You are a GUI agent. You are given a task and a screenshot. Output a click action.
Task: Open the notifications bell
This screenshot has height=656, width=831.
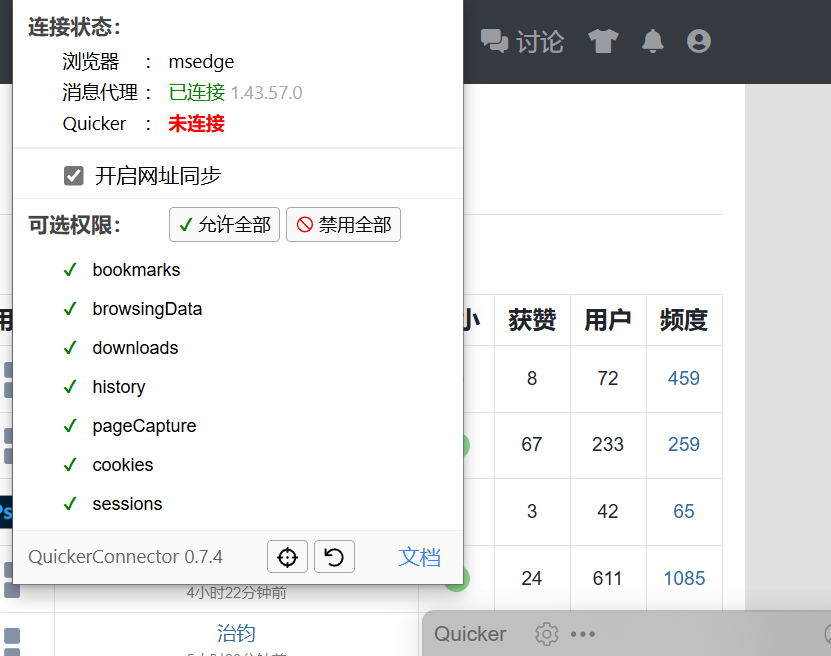click(652, 41)
